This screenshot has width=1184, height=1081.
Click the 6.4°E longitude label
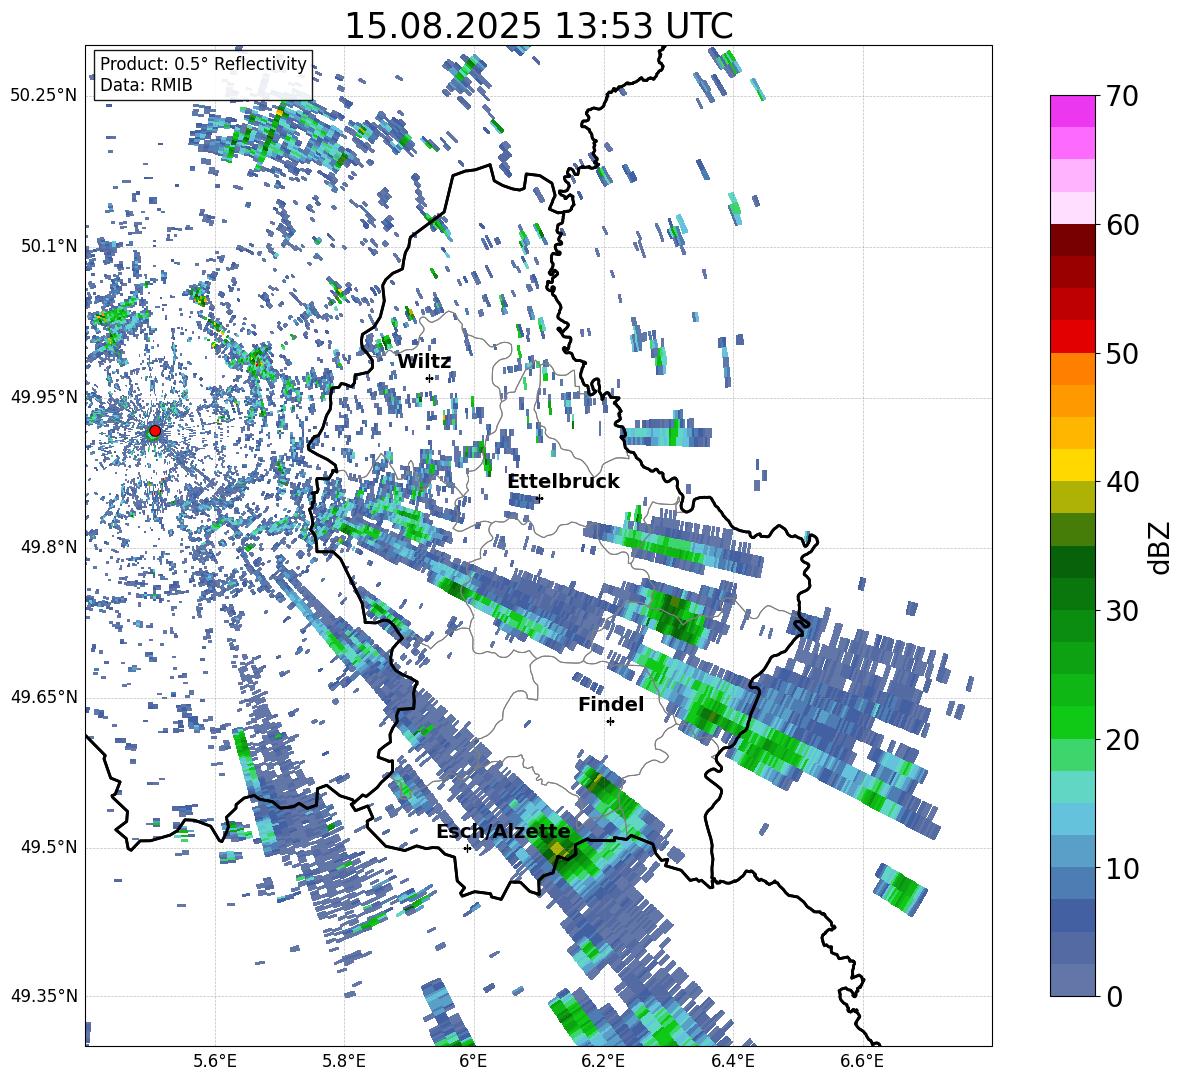tap(732, 1061)
